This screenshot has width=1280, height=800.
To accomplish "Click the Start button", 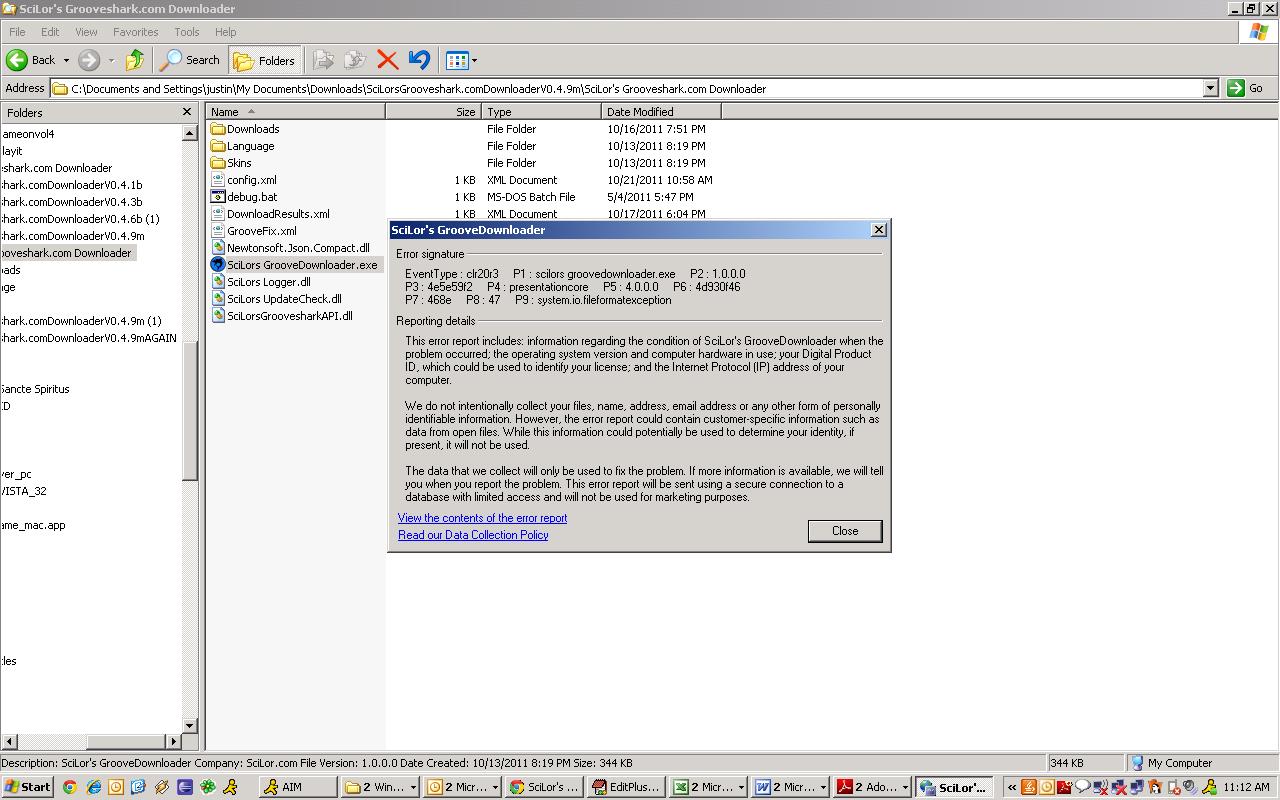I will point(27,787).
